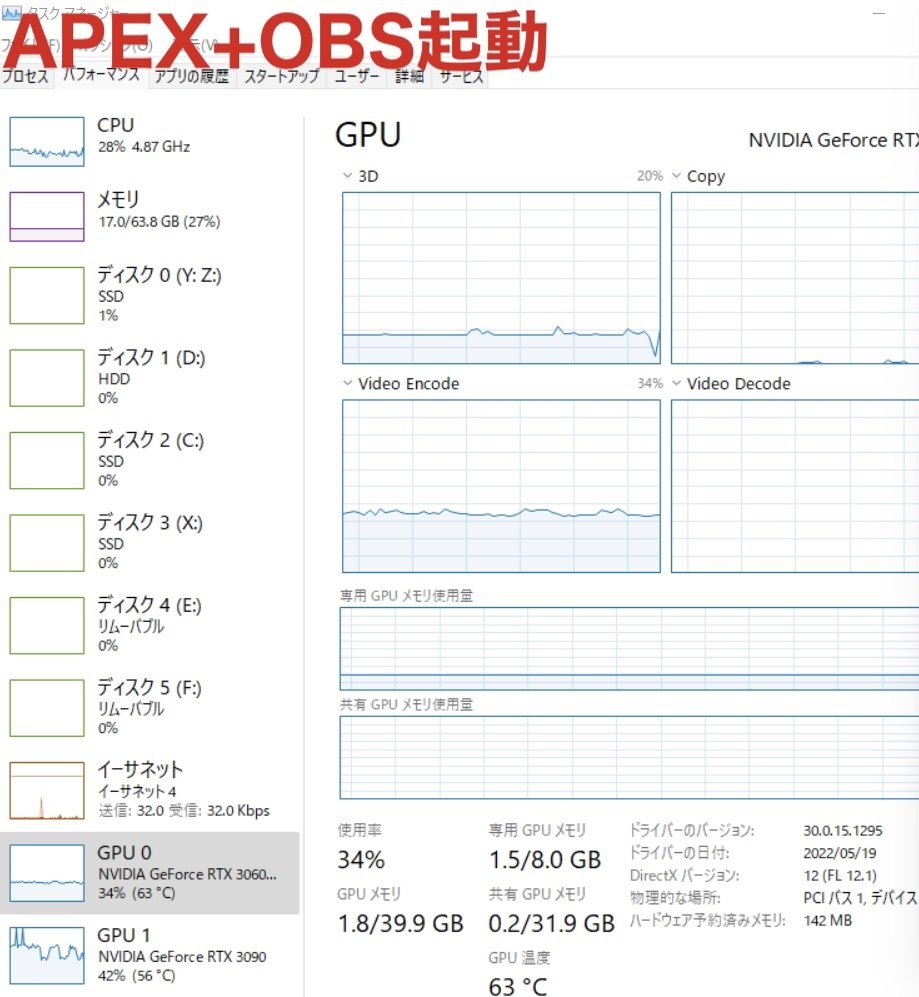The image size is (919, 997).
Task: Click the GPU 0 mini graph thumbnail
Action: pos(46,872)
